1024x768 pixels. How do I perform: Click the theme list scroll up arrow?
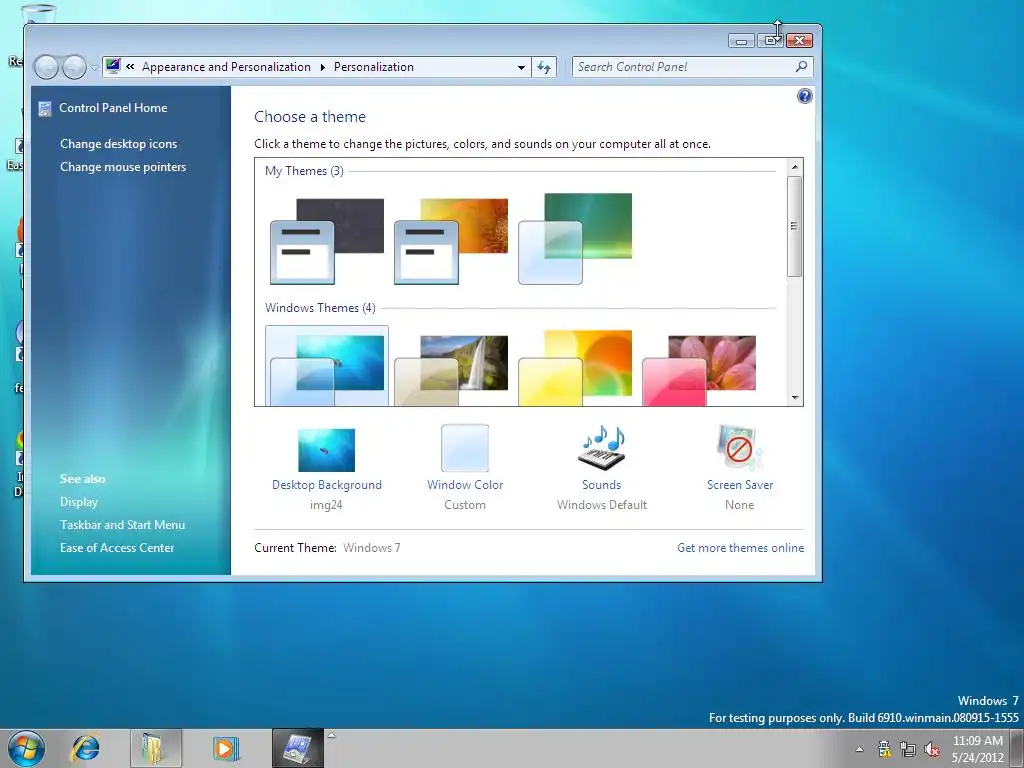[x=795, y=167]
